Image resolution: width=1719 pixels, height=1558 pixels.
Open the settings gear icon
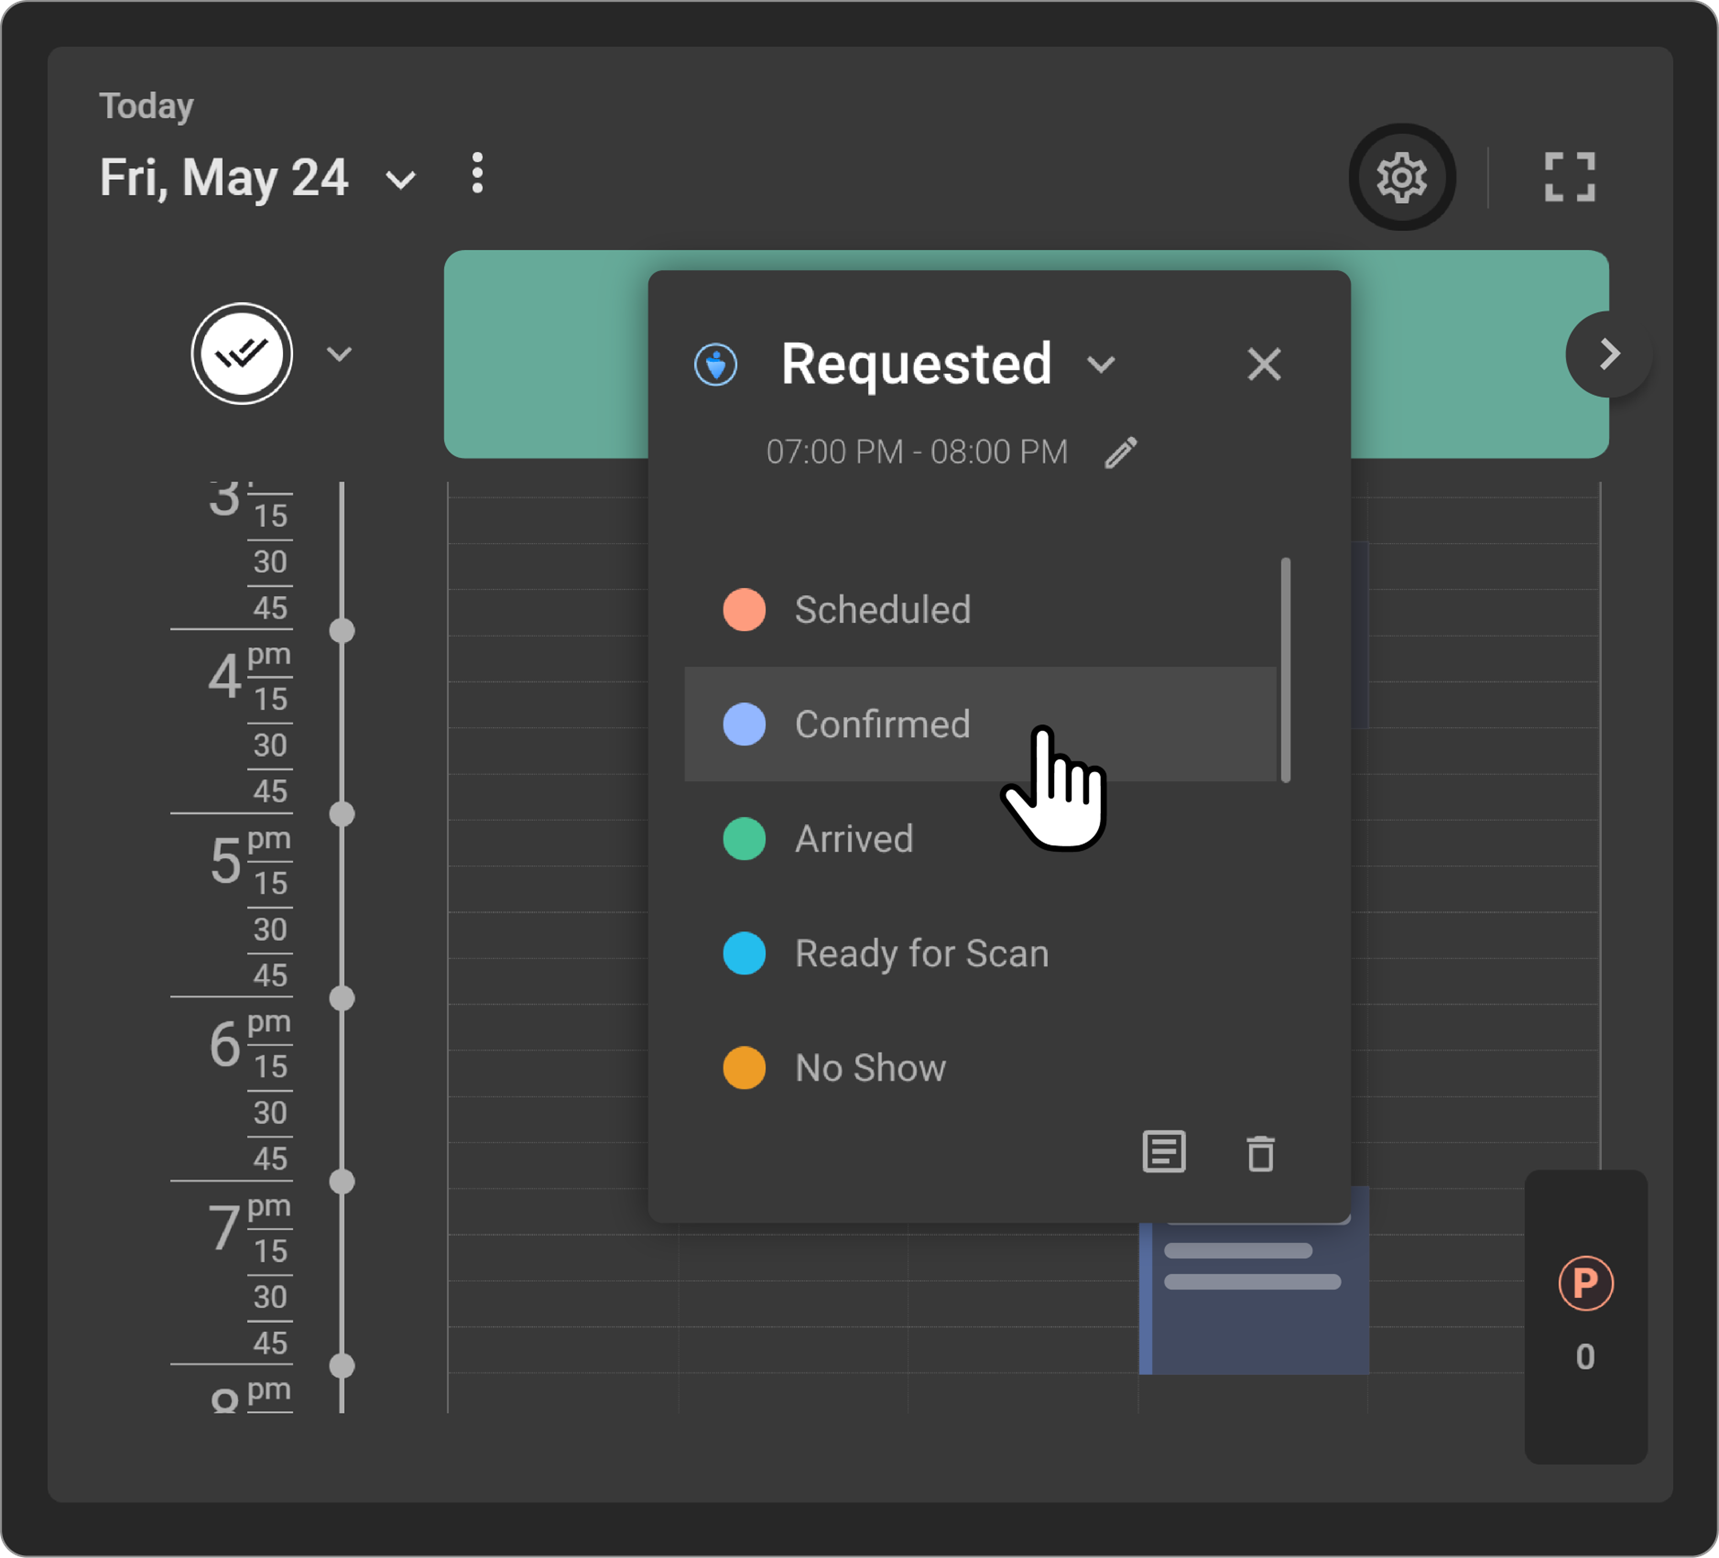[x=1401, y=178]
